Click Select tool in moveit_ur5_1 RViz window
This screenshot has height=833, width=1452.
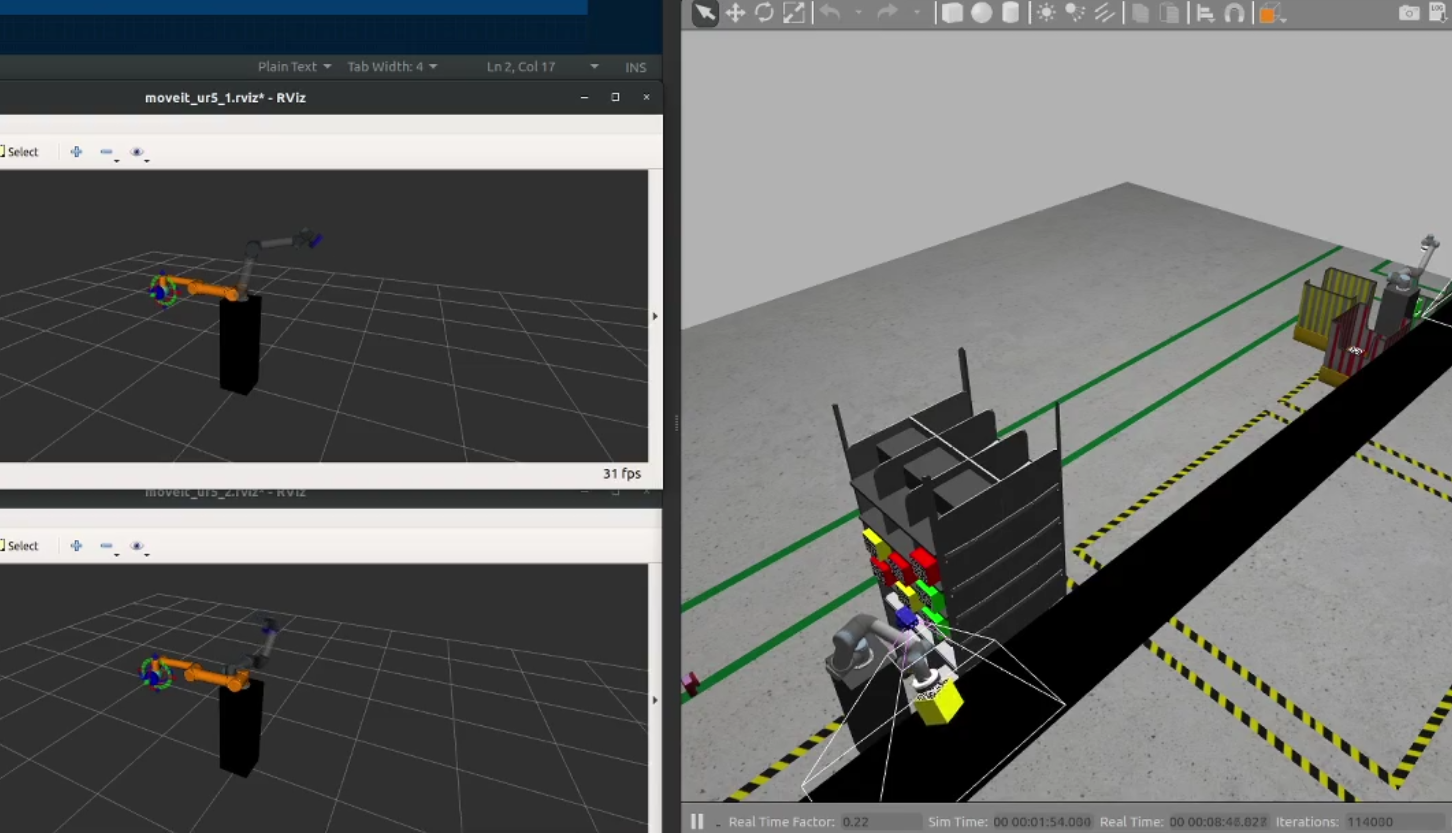pos(20,152)
